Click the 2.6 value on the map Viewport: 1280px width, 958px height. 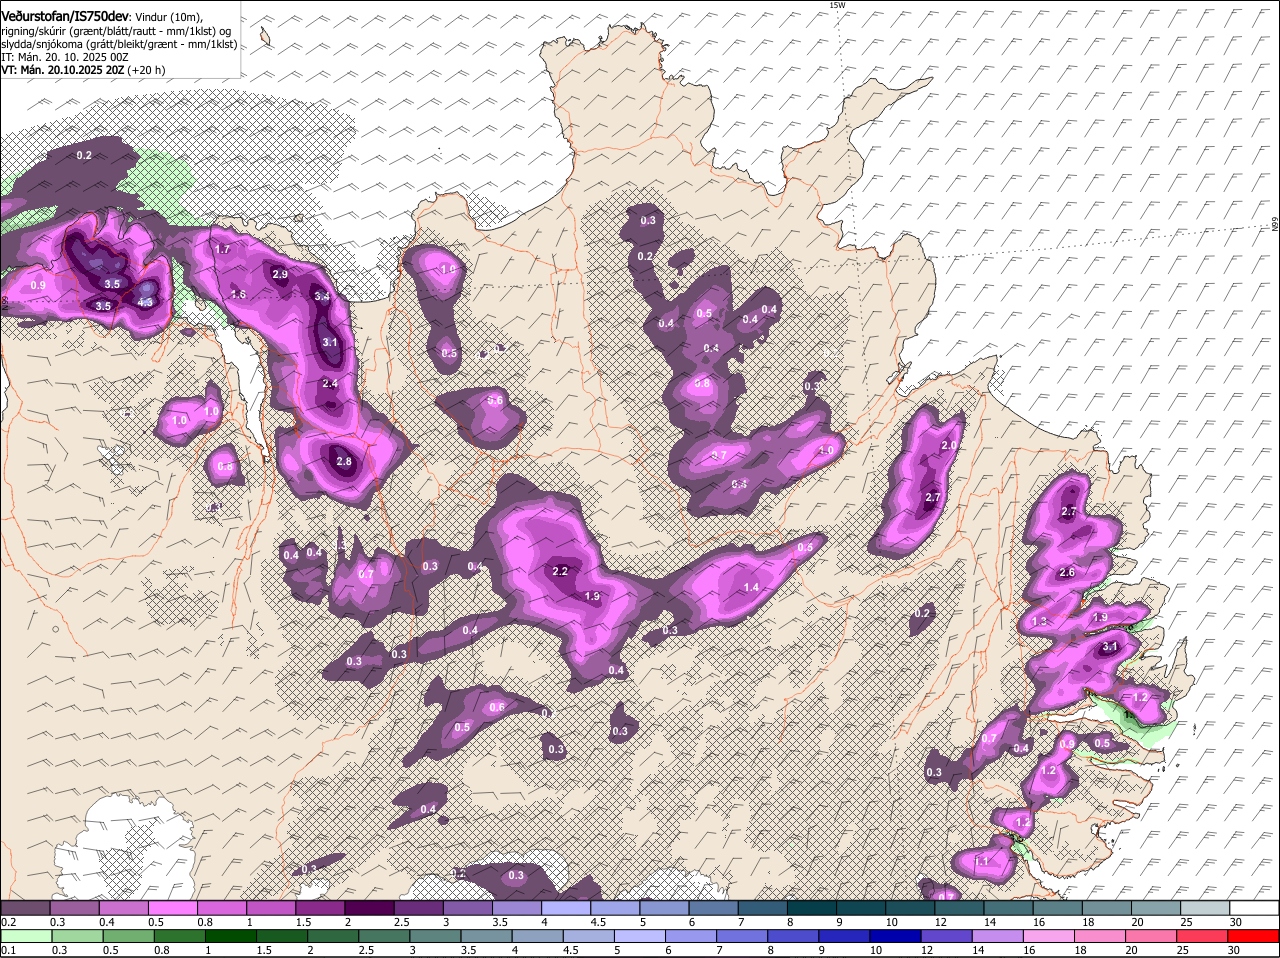(x=1066, y=572)
